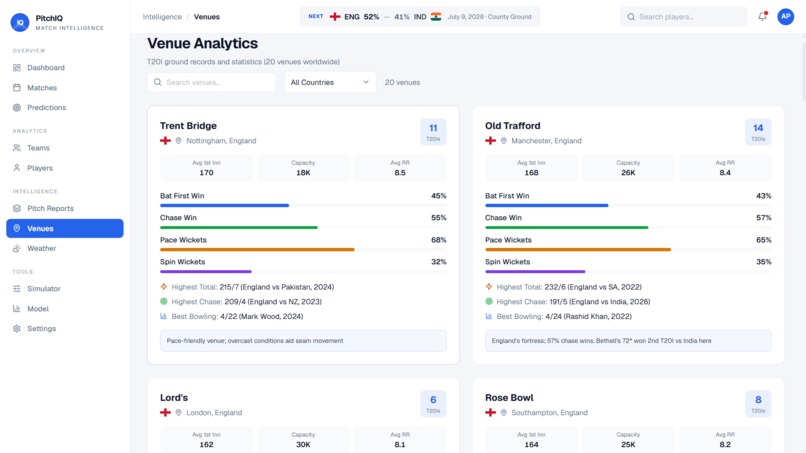This screenshot has width=806, height=453.
Task: Click the All Countries chevron arrow
Action: (x=366, y=82)
